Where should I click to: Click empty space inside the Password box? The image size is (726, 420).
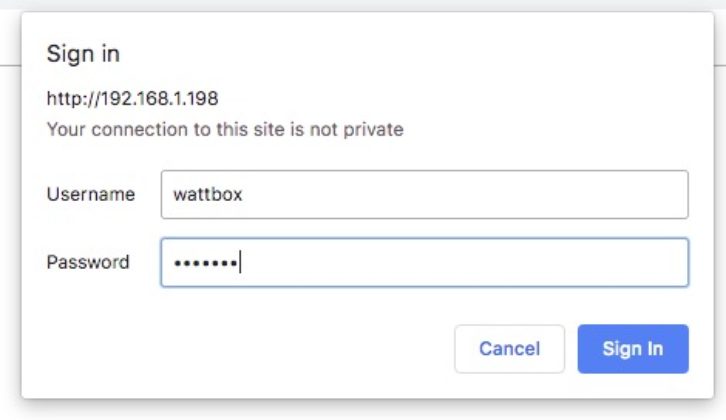463,263
